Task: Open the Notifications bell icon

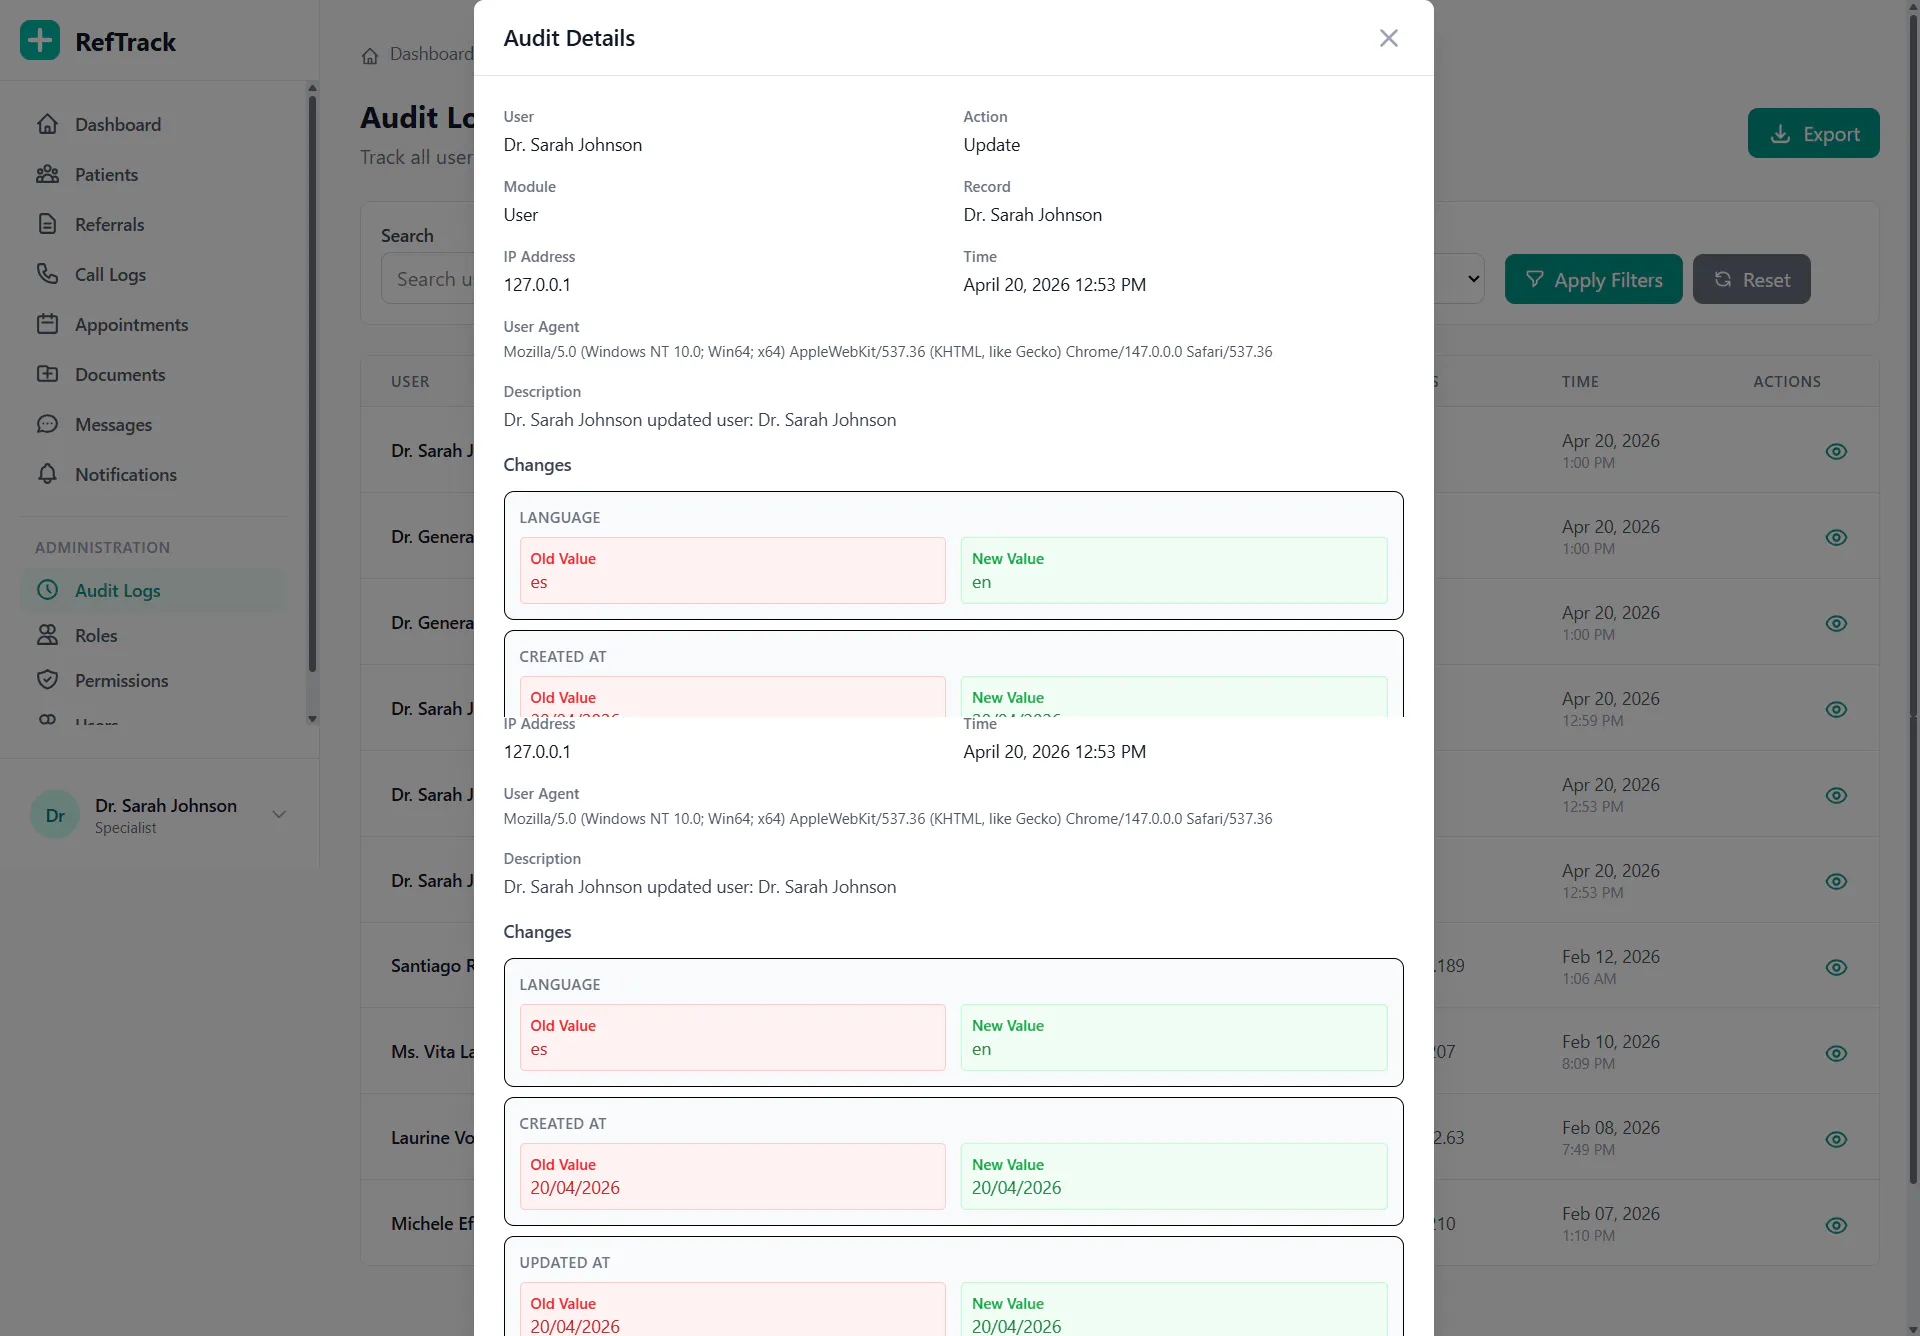Action: pyautogui.click(x=47, y=474)
